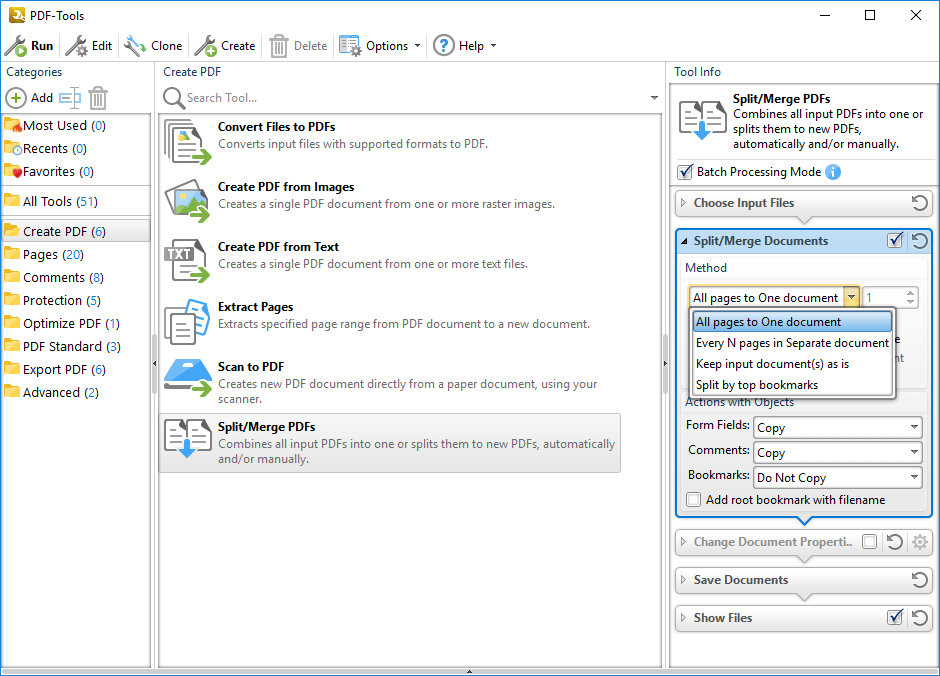
Task: Choose Split by top bookmarks option
Action: 757,385
